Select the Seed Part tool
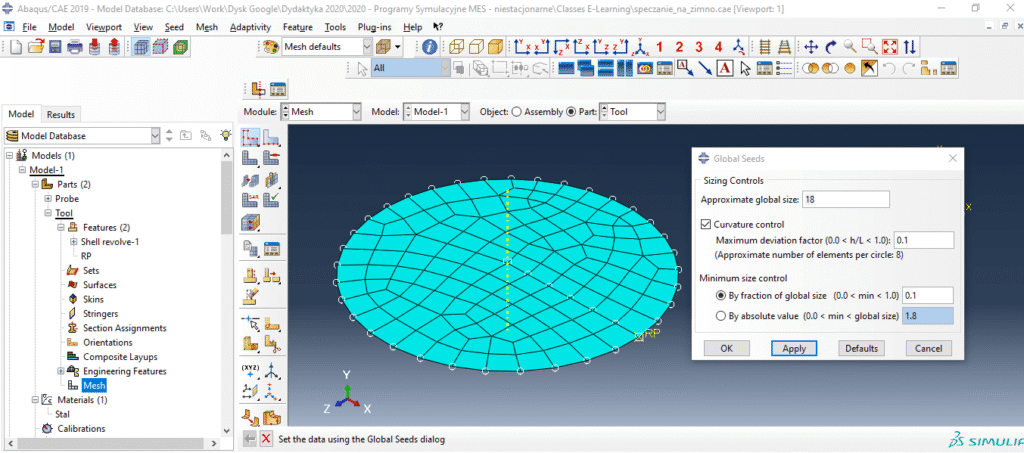Screen dimensions: 1024x453 click(x=251, y=137)
